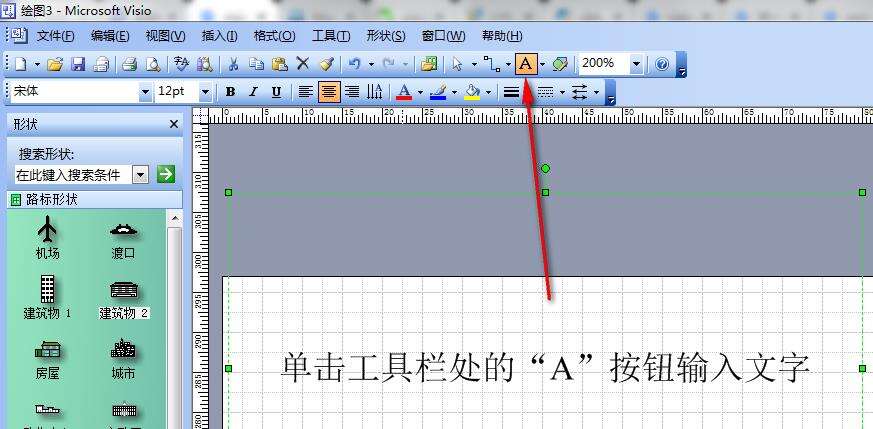
Task: Toggle Underline formatting
Action: click(x=277, y=92)
